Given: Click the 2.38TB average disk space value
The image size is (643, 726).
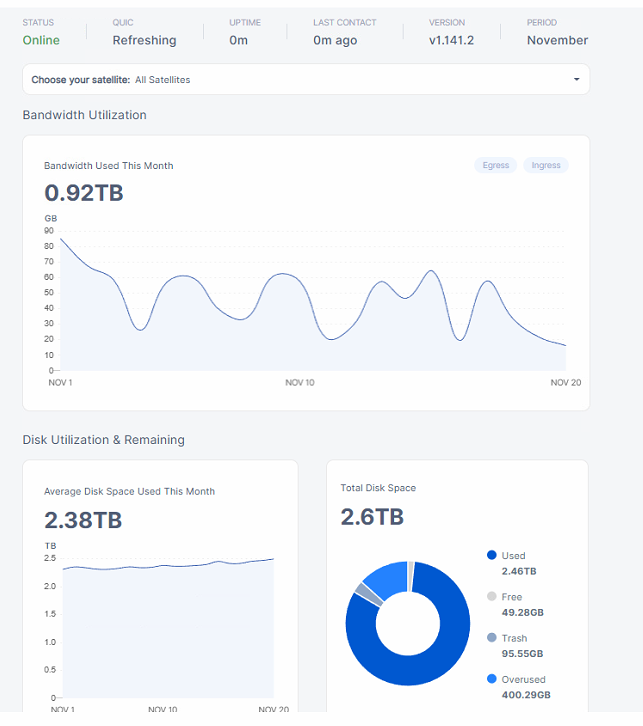Looking at the screenshot, I should (x=83, y=519).
